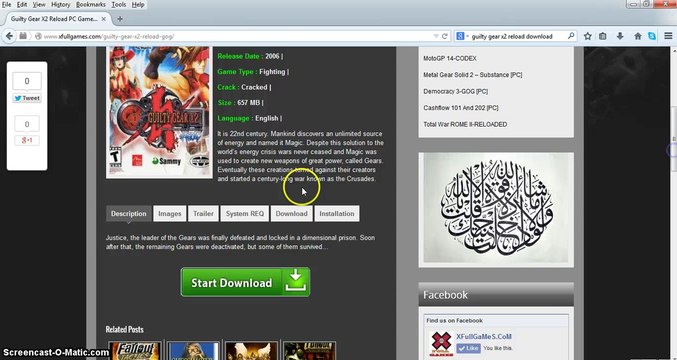Switch to the Download tab
Viewport: 677px width, 360px height.
(291, 214)
